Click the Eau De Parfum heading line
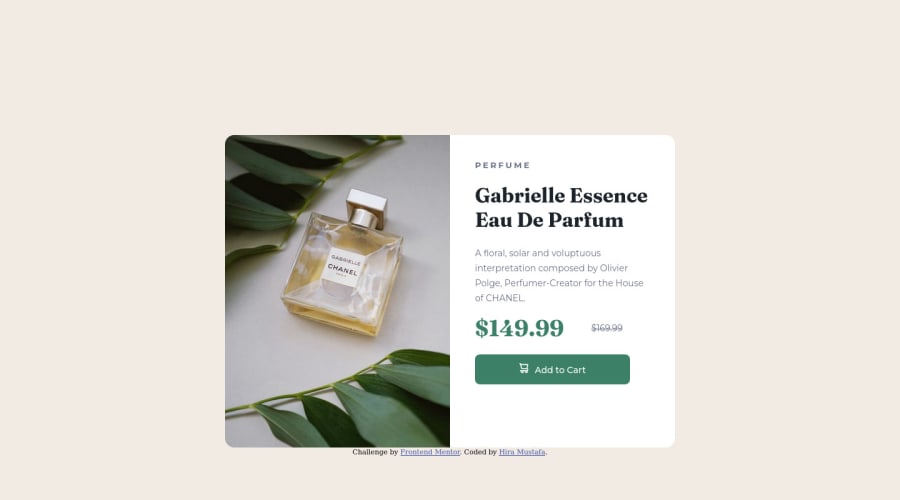The height and width of the screenshot is (500, 900). pyautogui.click(x=549, y=220)
